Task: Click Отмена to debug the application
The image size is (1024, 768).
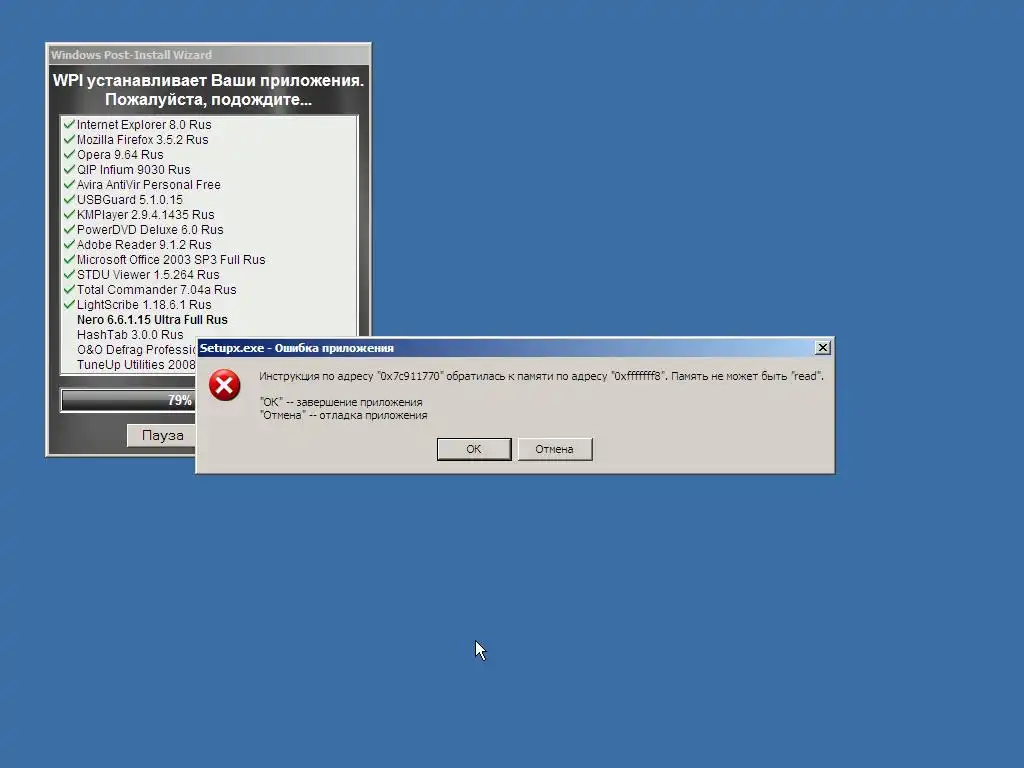Action: (x=554, y=449)
